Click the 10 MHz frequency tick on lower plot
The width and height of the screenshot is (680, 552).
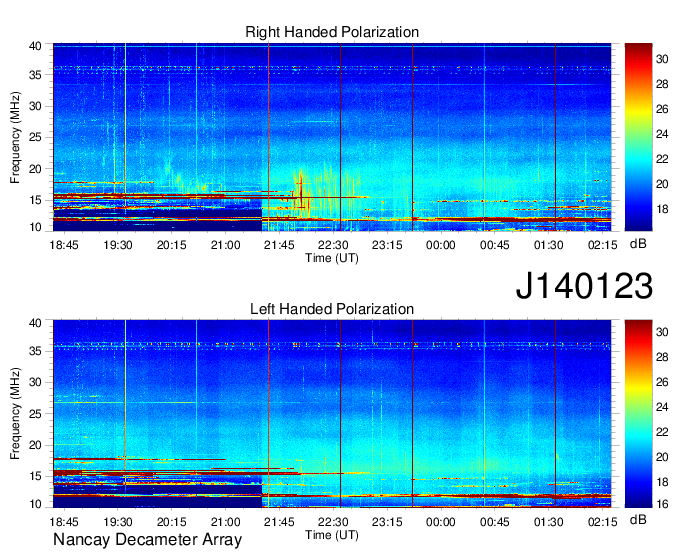[x=35, y=504]
